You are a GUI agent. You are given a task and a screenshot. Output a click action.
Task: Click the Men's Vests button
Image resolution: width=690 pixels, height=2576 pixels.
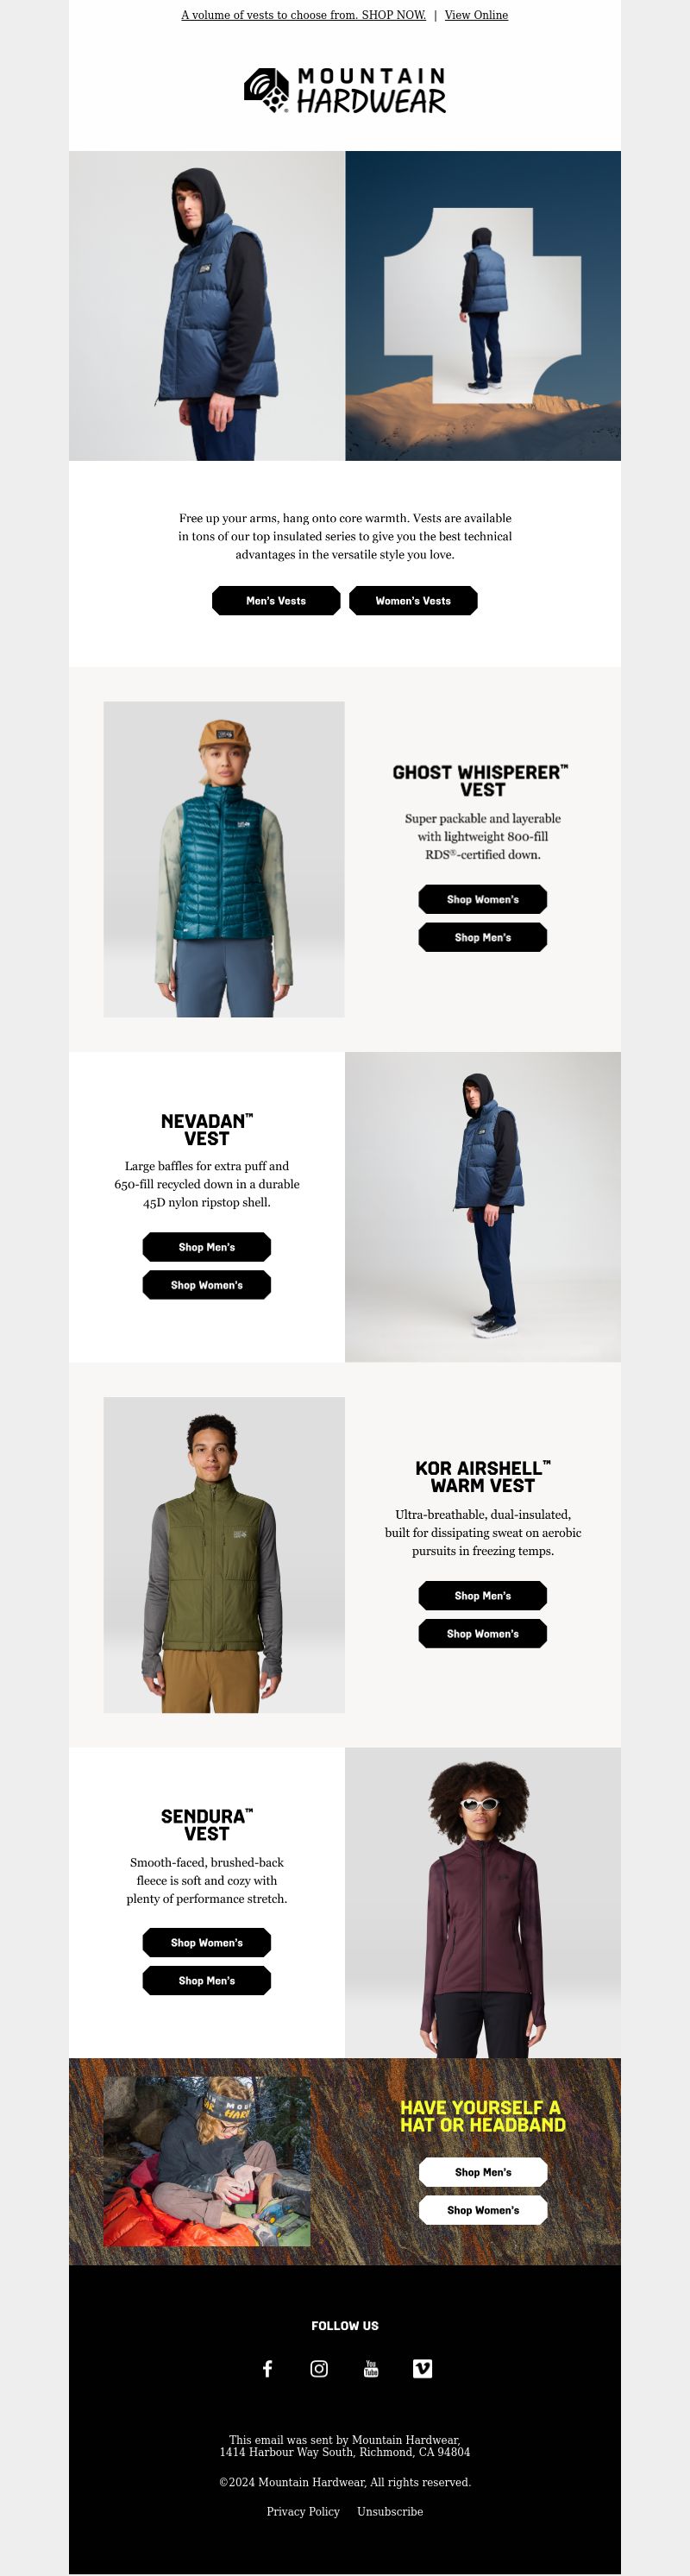[276, 601]
